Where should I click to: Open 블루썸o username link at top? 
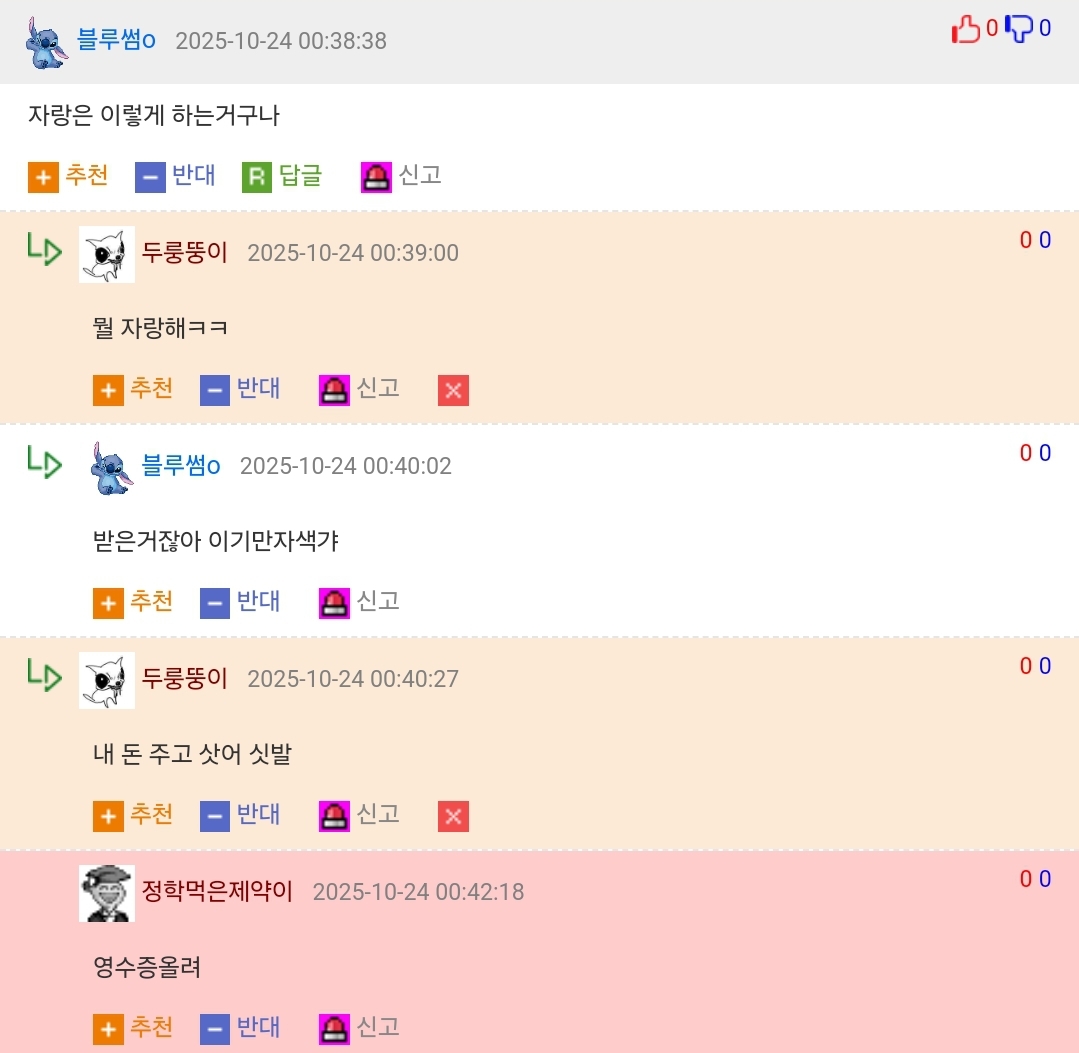pos(116,40)
